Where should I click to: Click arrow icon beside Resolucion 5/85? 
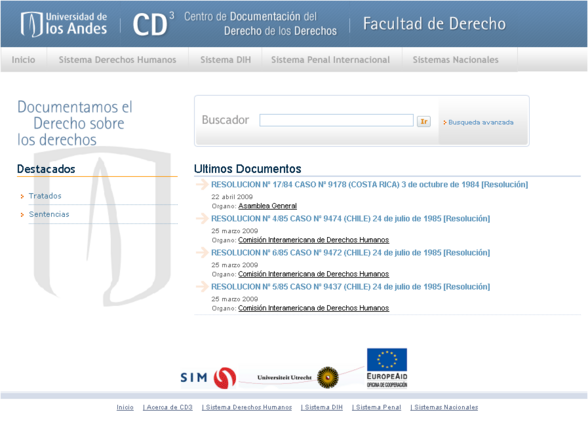pos(202,286)
